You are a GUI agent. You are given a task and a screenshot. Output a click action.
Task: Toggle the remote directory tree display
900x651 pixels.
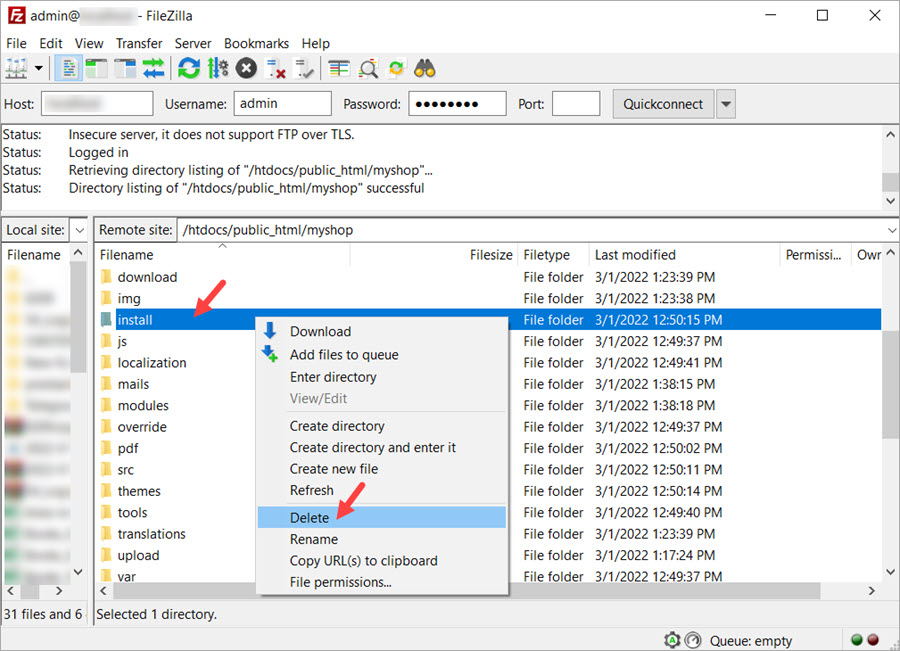coord(125,69)
